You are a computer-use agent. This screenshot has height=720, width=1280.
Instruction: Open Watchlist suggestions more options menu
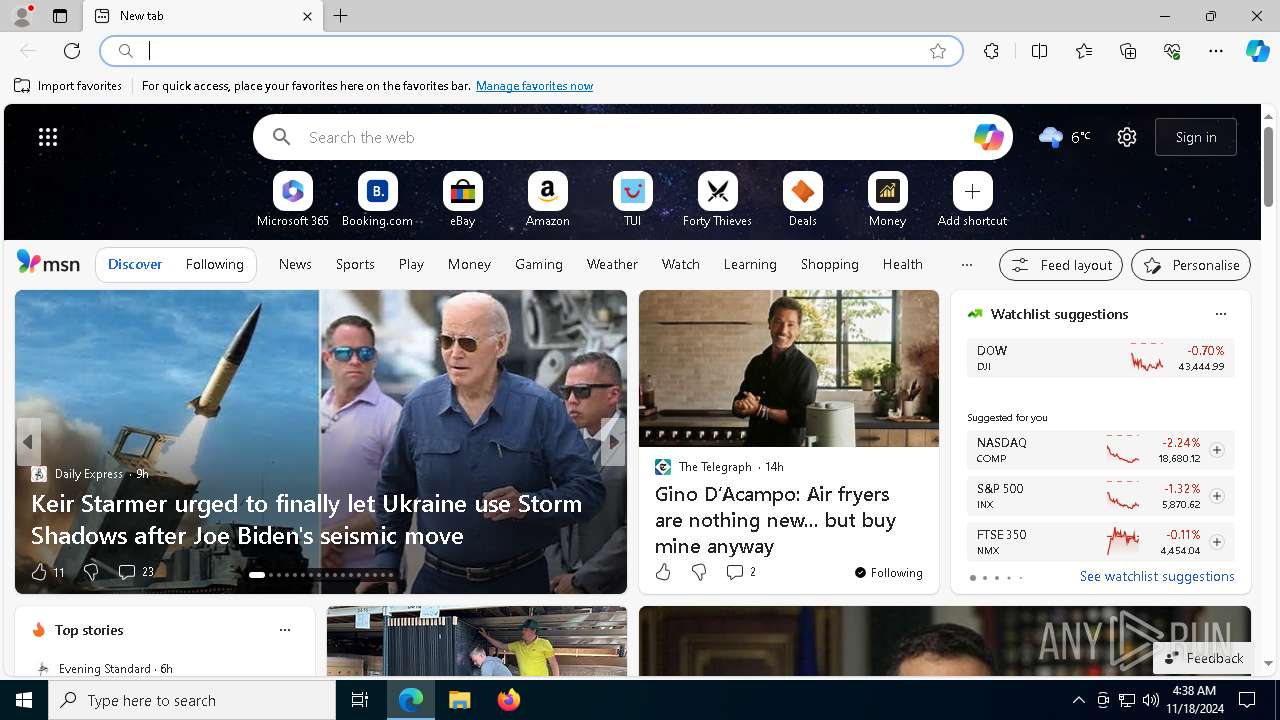[1220, 314]
